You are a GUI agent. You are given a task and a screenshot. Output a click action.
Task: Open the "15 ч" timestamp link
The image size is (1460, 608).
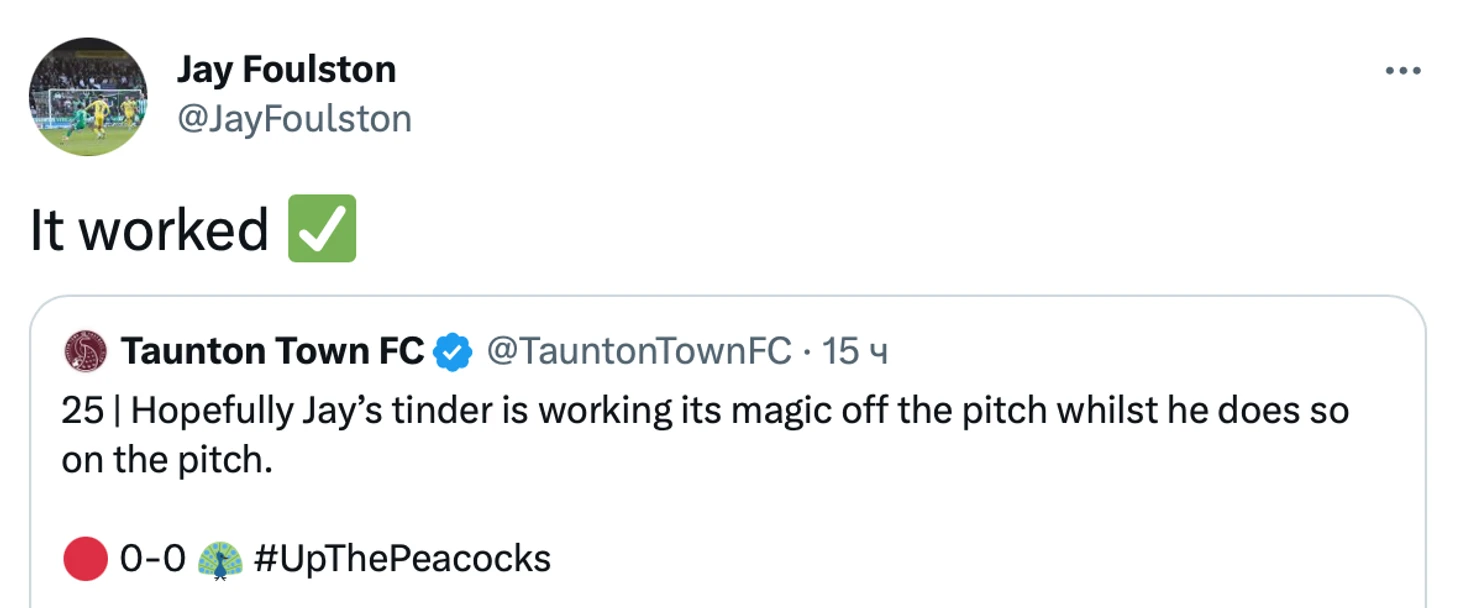click(855, 351)
